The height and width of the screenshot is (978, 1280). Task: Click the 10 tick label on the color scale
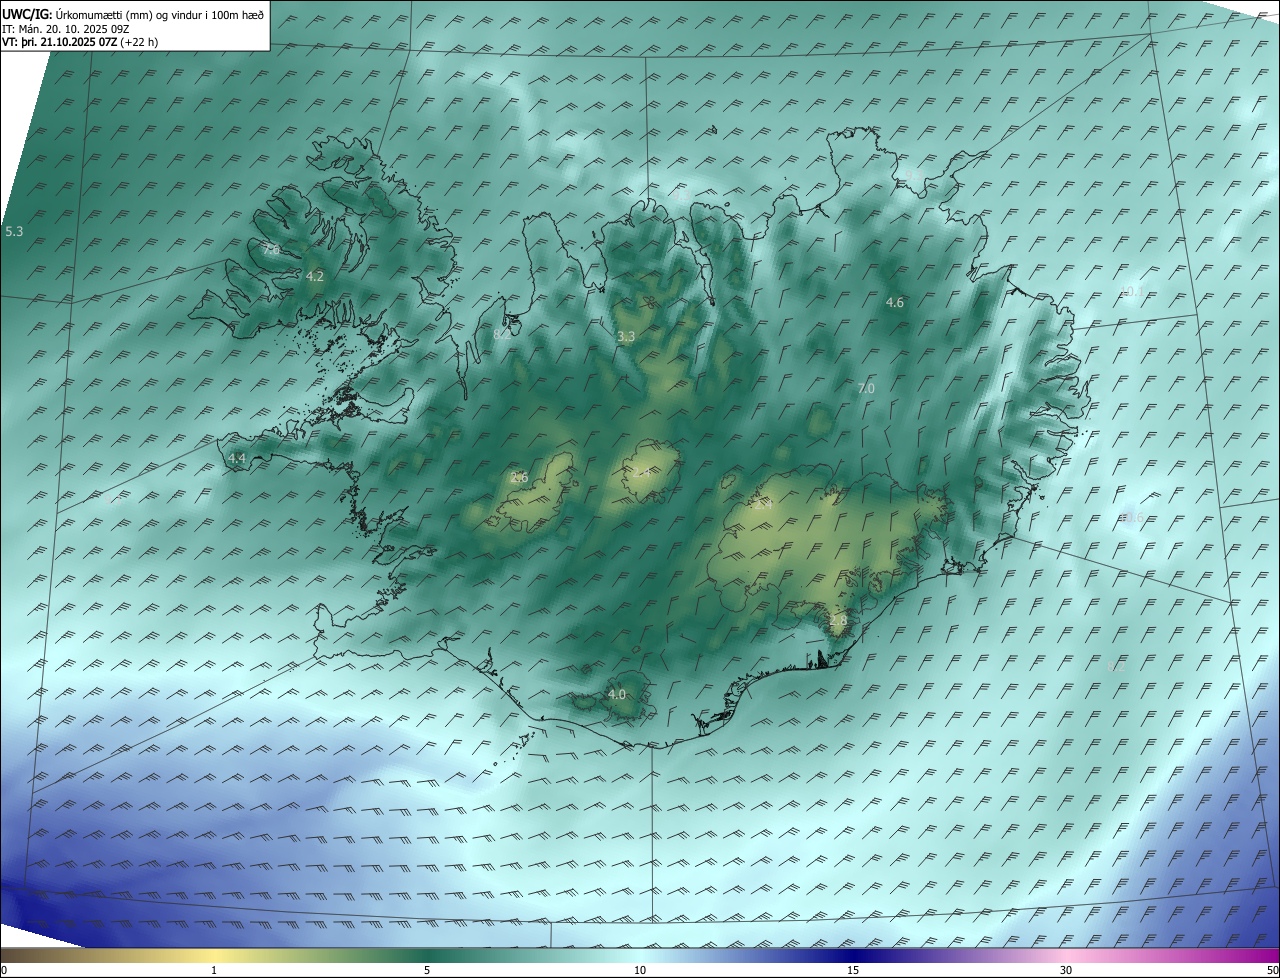640,970
